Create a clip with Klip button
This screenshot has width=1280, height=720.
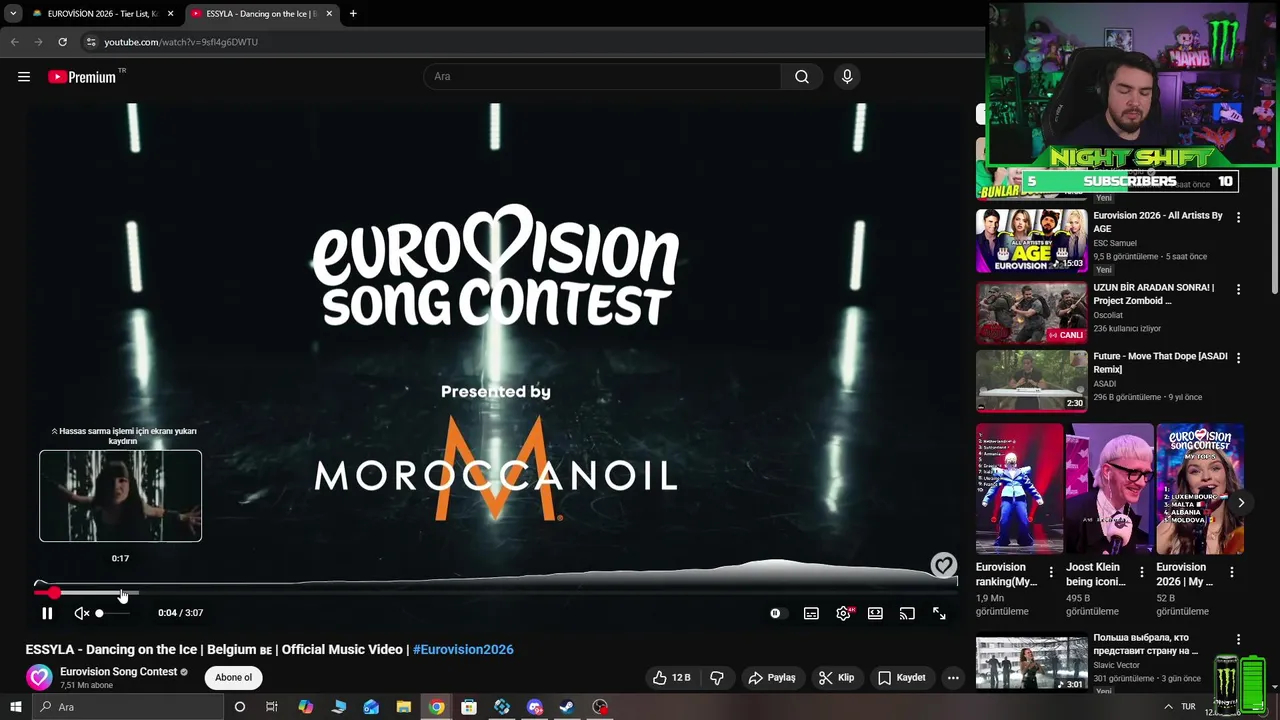click(x=837, y=678)
